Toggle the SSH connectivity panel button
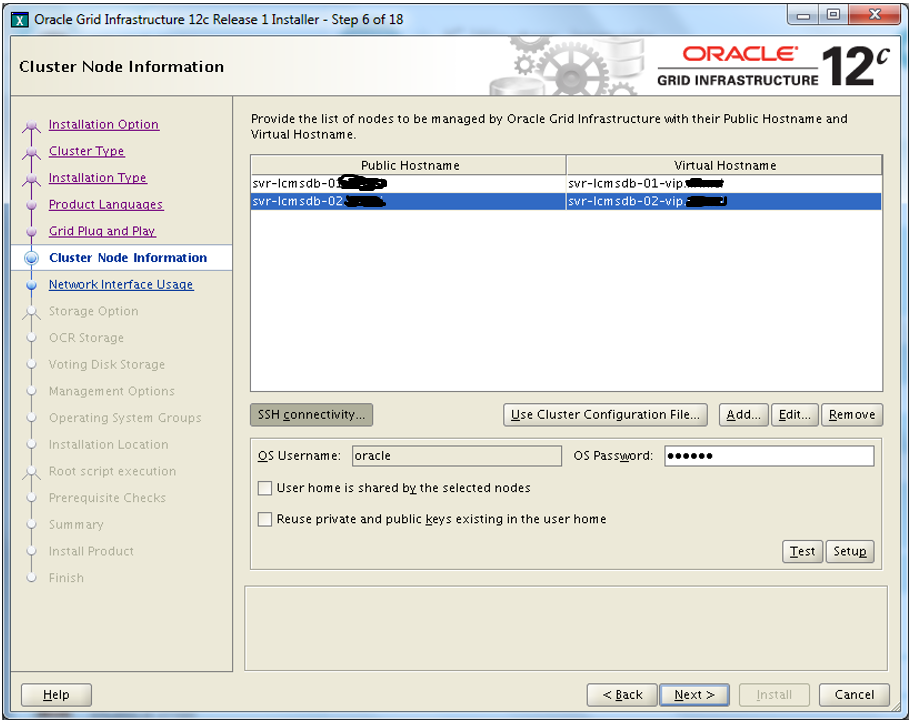Image resolution: width=912 pixels, height=722 pixels. pyautogui.click(x=311, y=415)
